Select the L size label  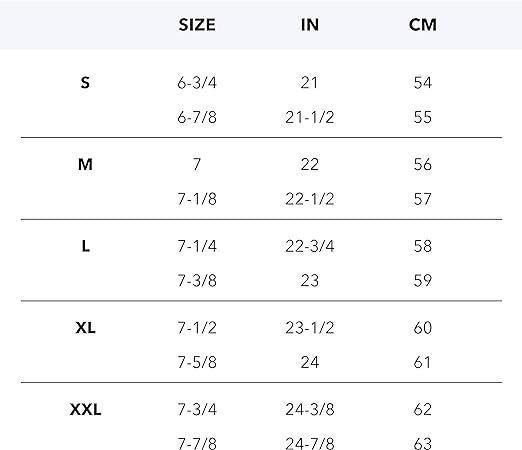coord(86,247)
